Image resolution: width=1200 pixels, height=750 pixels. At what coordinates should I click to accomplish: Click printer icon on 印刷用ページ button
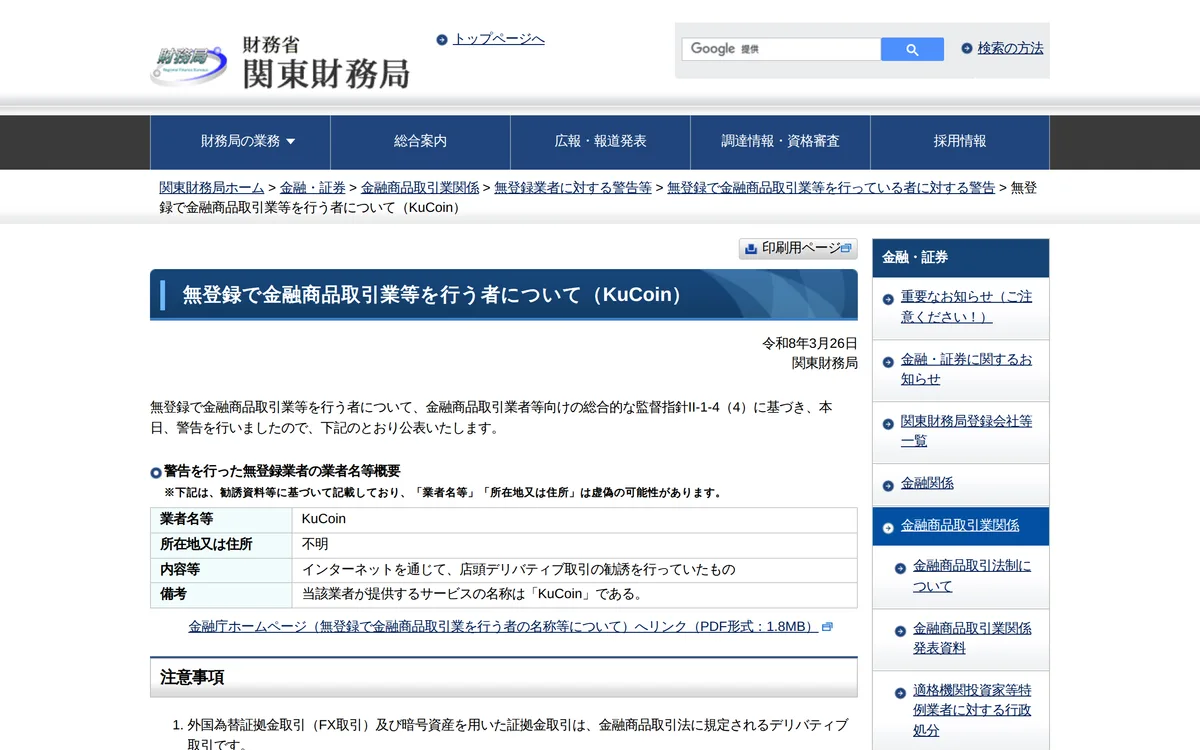(x=751, y=249)
